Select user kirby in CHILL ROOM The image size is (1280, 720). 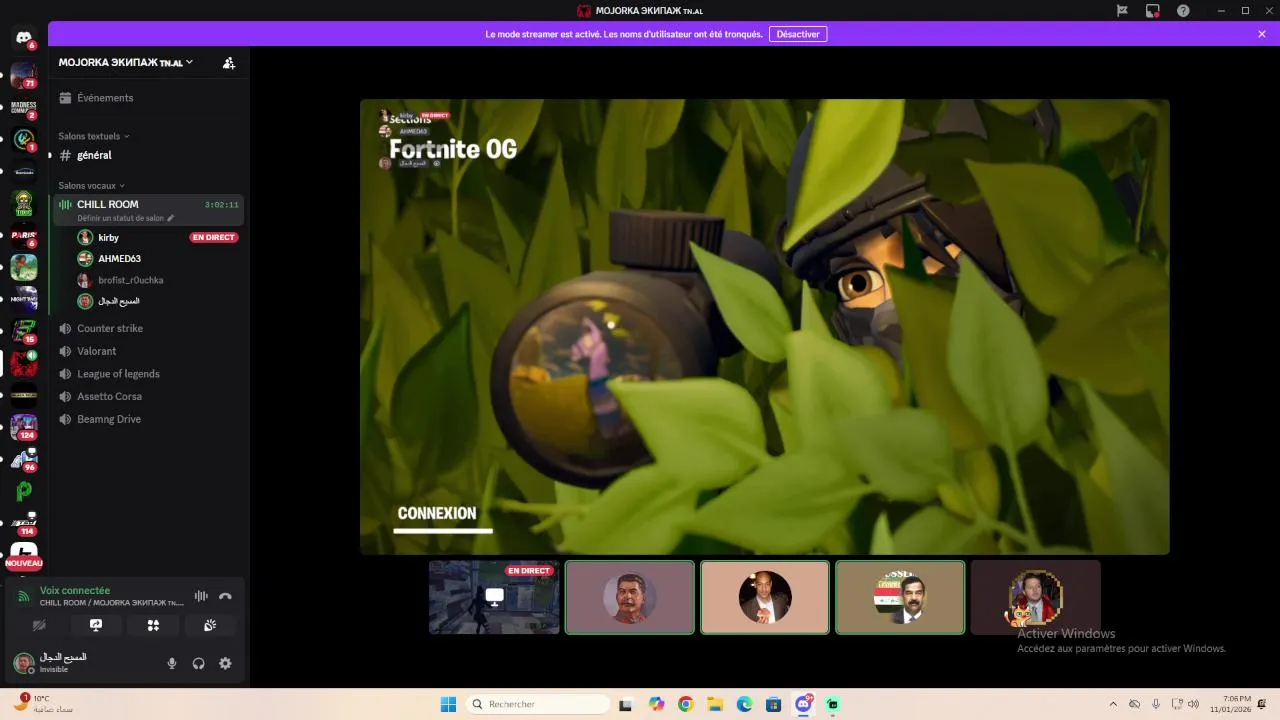pyautogui.click(x=108, y=237)
